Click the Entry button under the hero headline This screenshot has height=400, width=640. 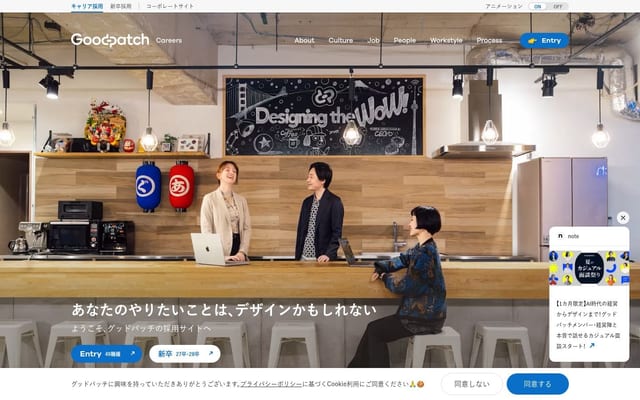pyautogui.click(x=107, y=354)
